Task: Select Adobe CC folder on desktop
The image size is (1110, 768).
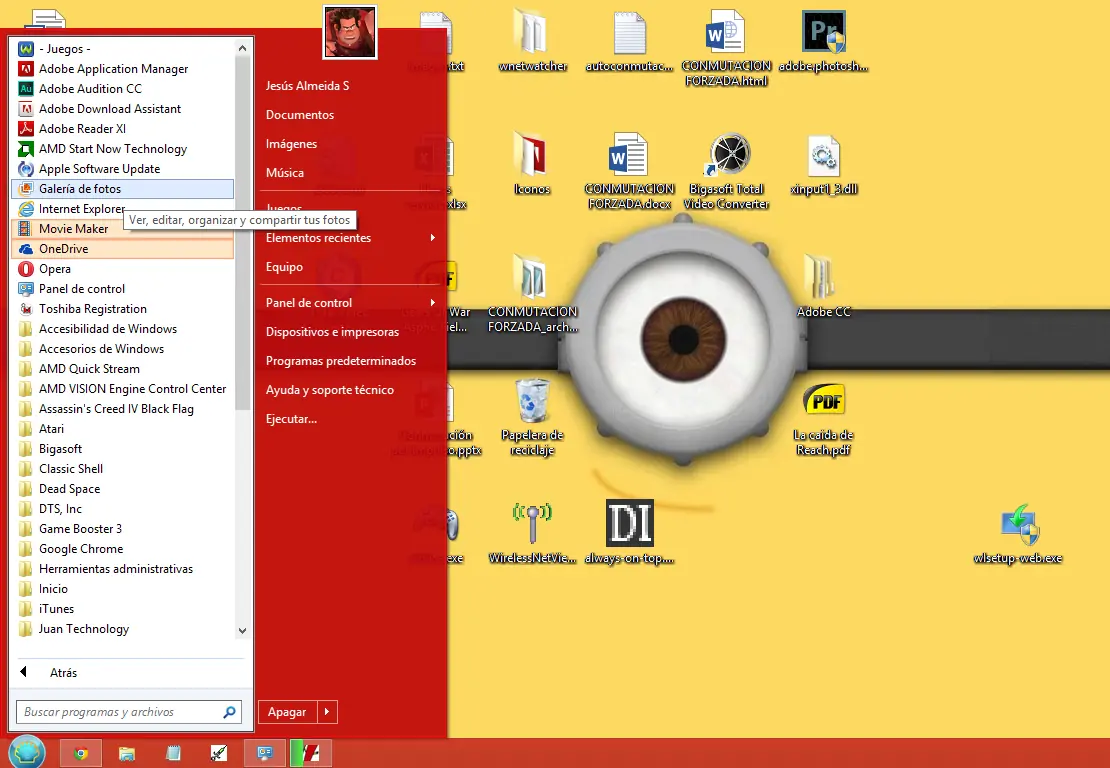Action: (x=823, y=286)
